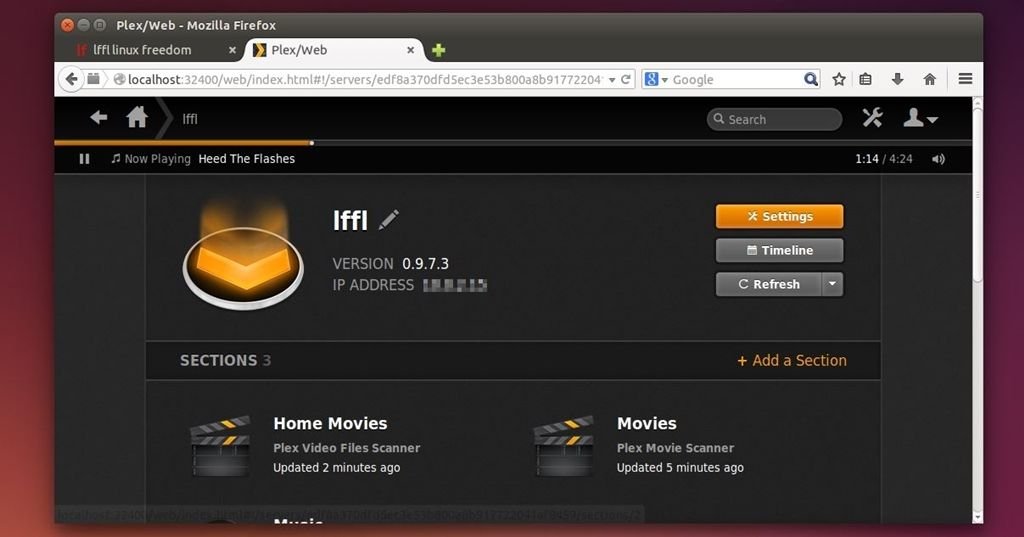The height and width of the screenshot is (537, 1024).
Task: Click the music note Now Playing icon
Action: 116,158
